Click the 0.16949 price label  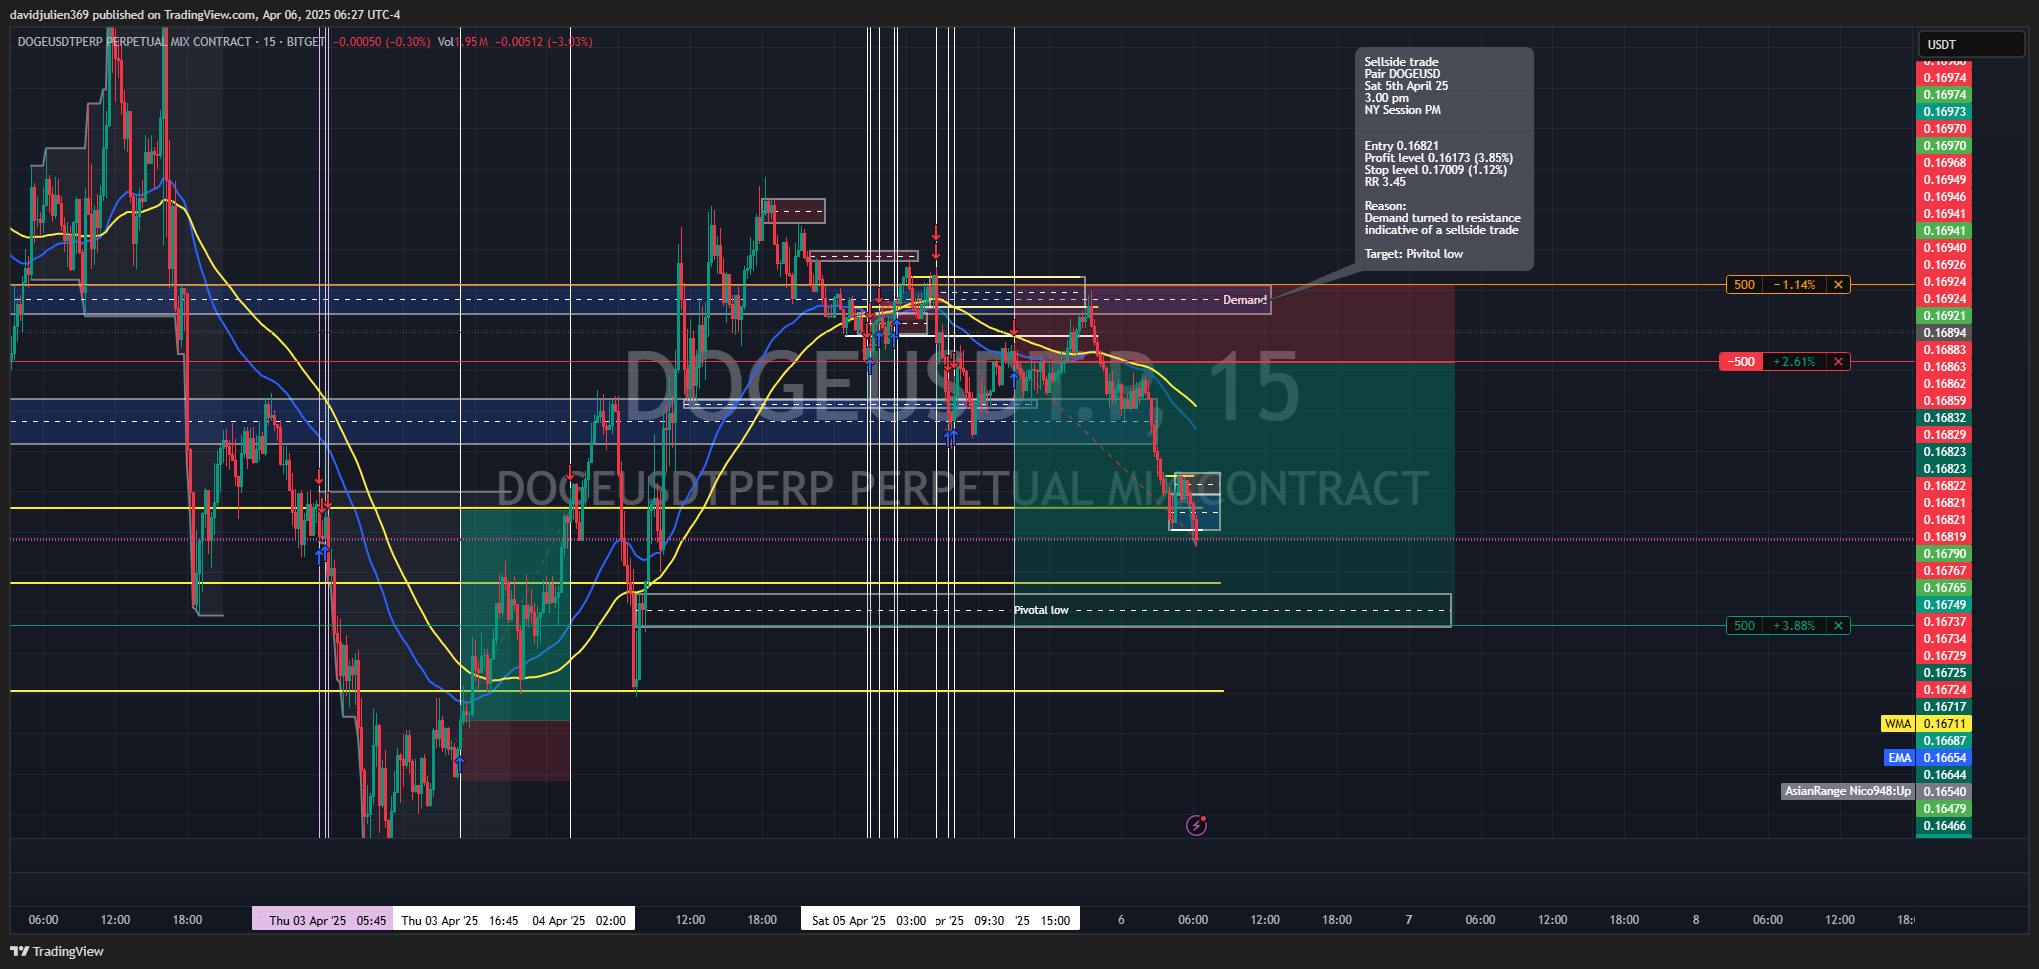(x=1944, y=180)
